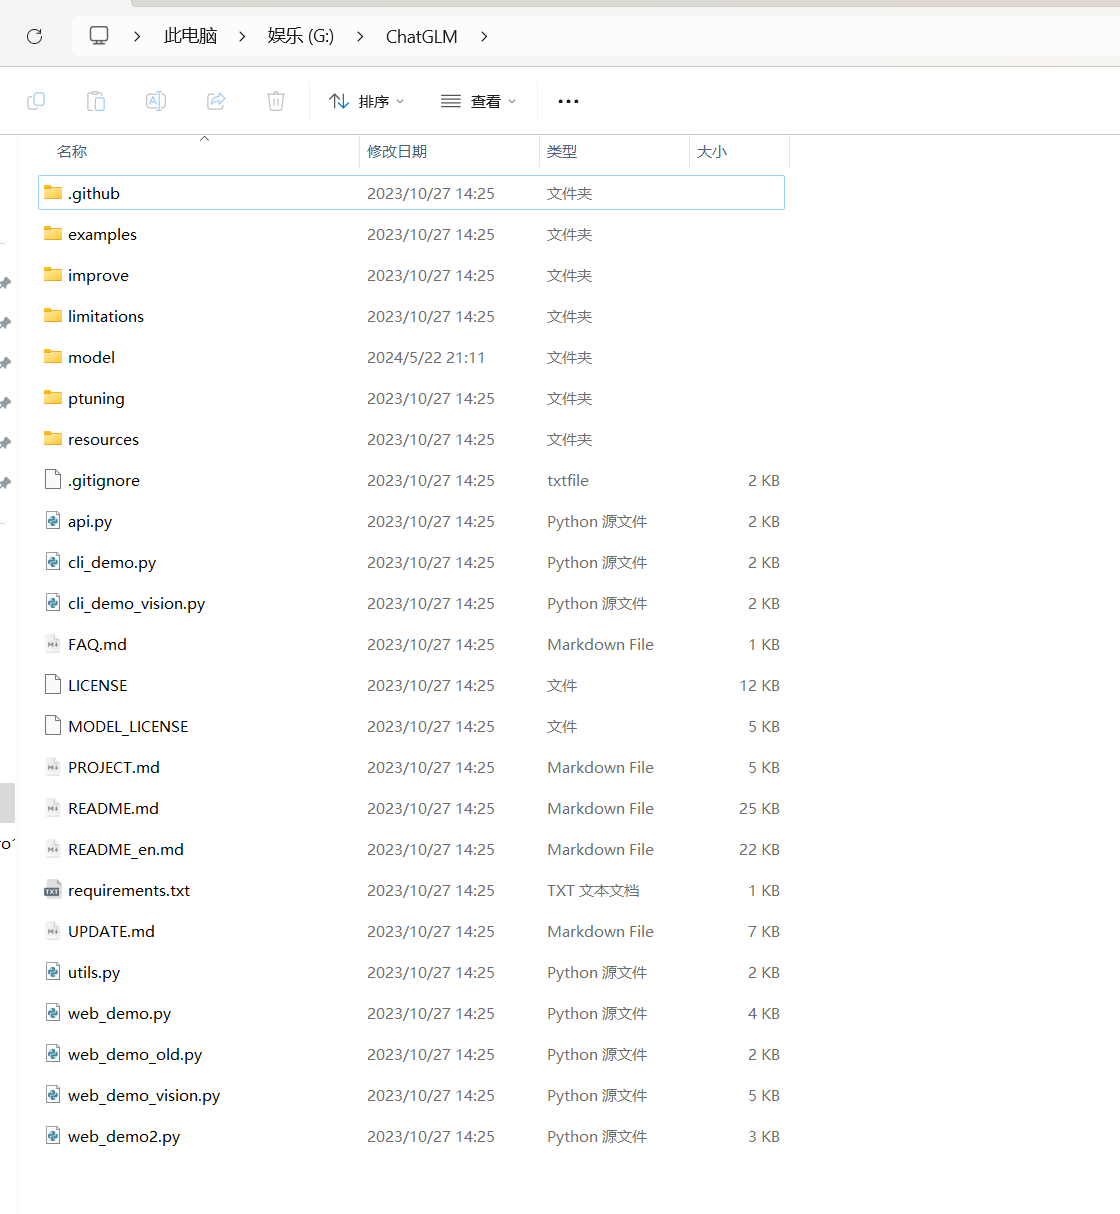Click the Rename icon in the toolbar
This screenshot has height=1214, width=1120.
pyautogui.click(x=156, y=101)
